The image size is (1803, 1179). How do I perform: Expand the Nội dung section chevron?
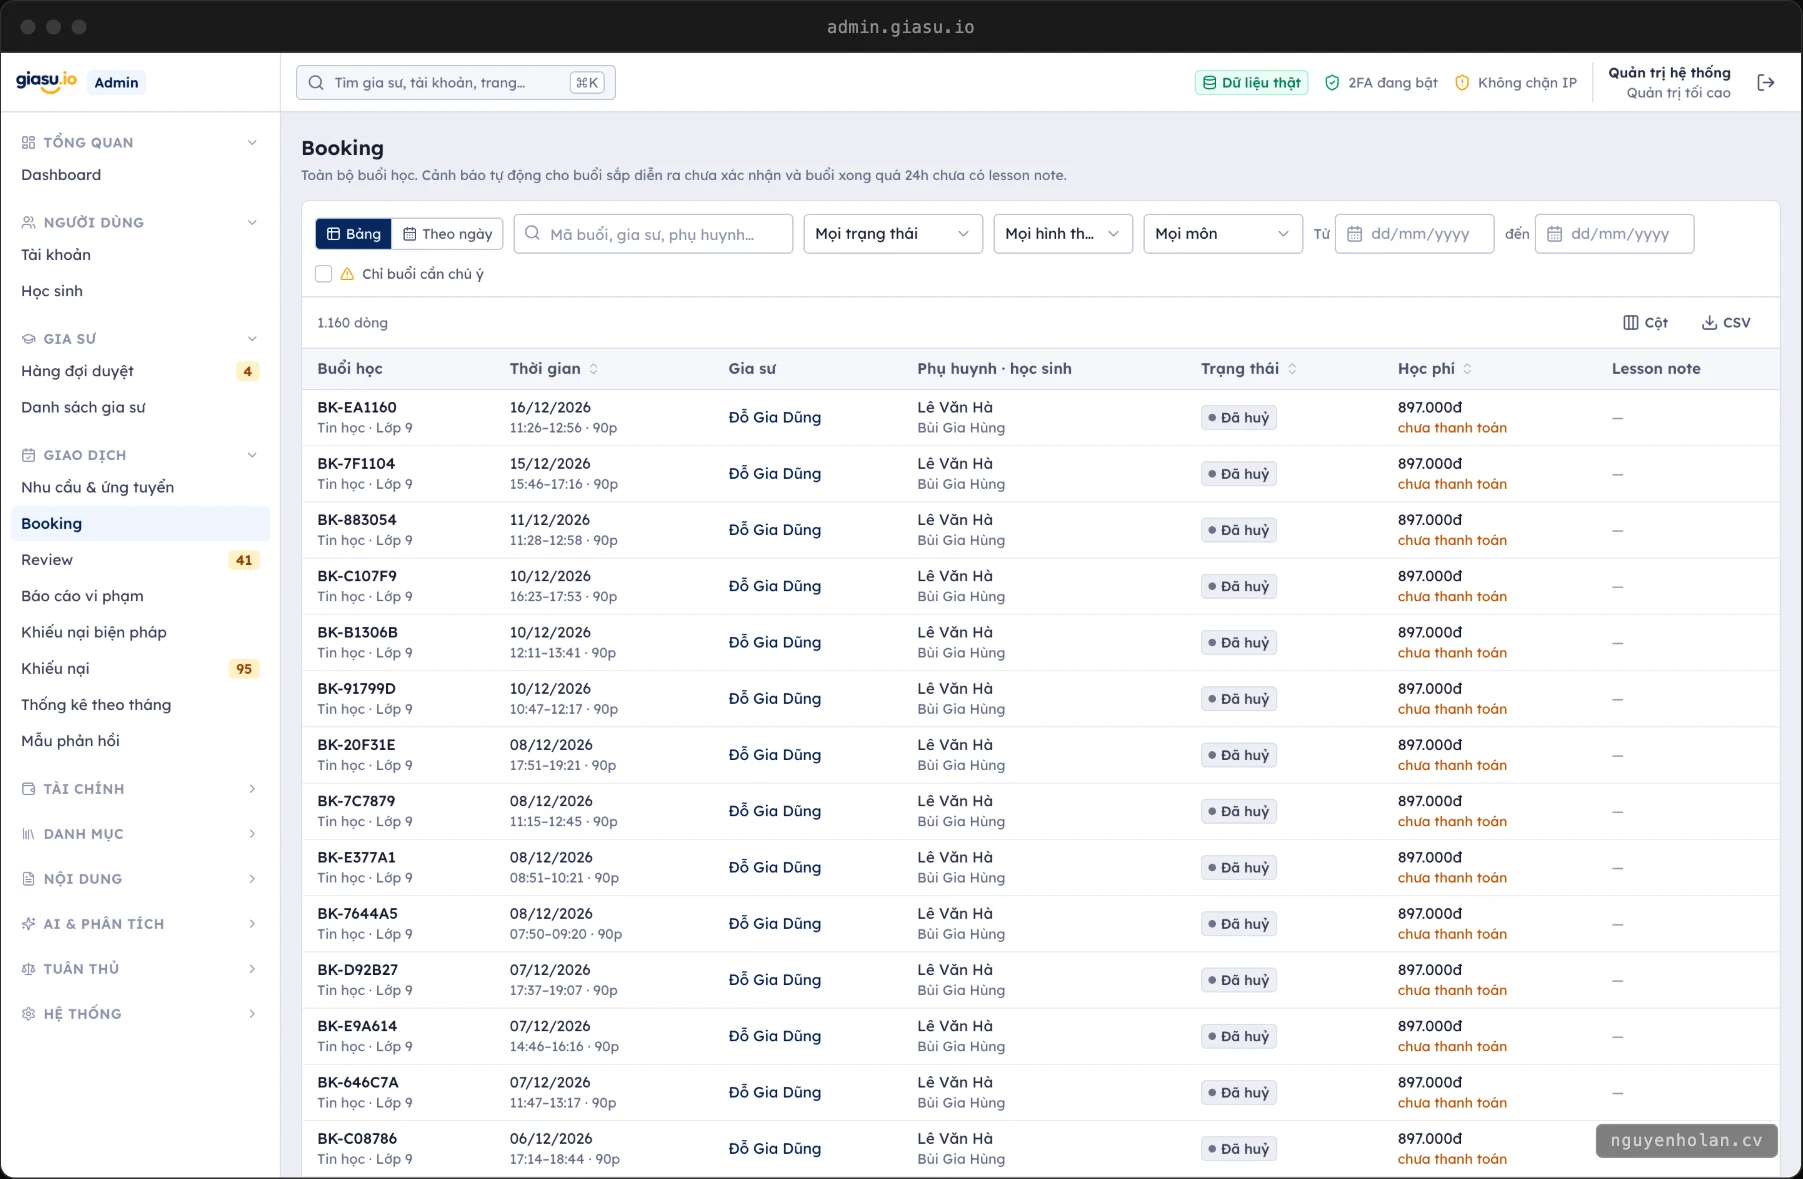252,879
